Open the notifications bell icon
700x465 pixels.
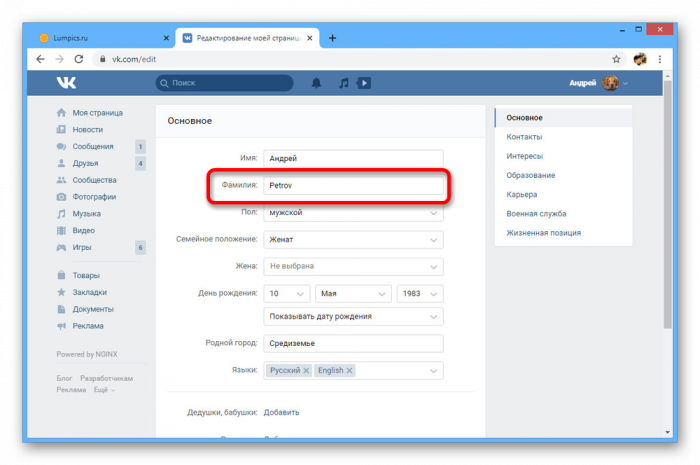(317, 83)
